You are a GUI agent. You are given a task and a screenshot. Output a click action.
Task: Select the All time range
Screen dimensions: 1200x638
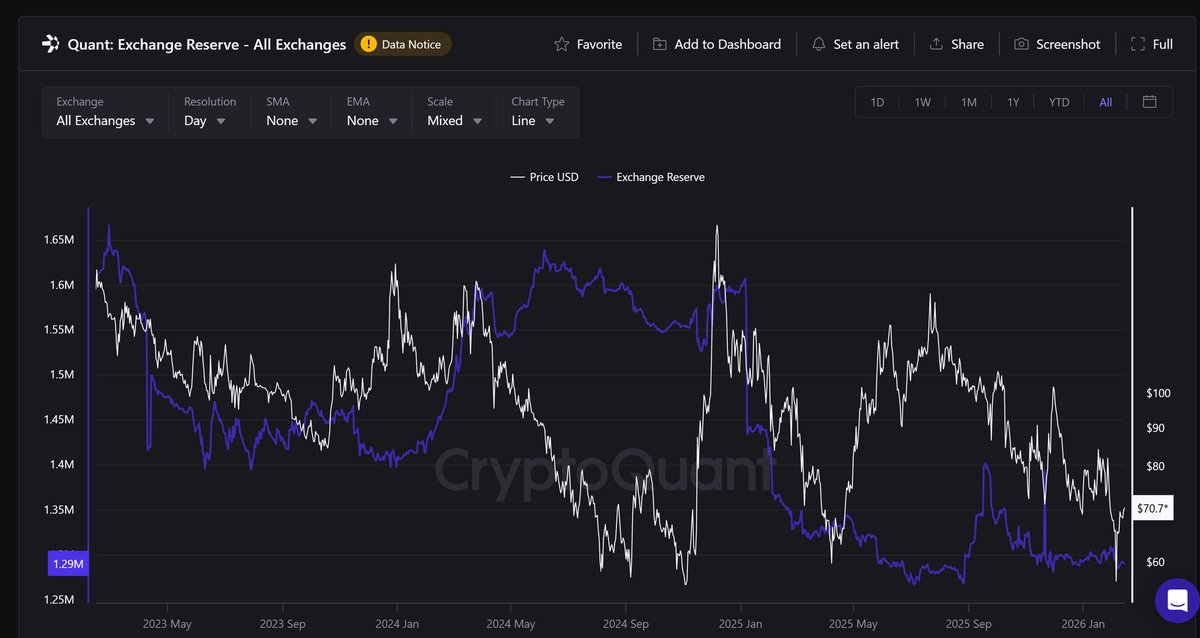pyautogui.click(x=1105, y=102)
